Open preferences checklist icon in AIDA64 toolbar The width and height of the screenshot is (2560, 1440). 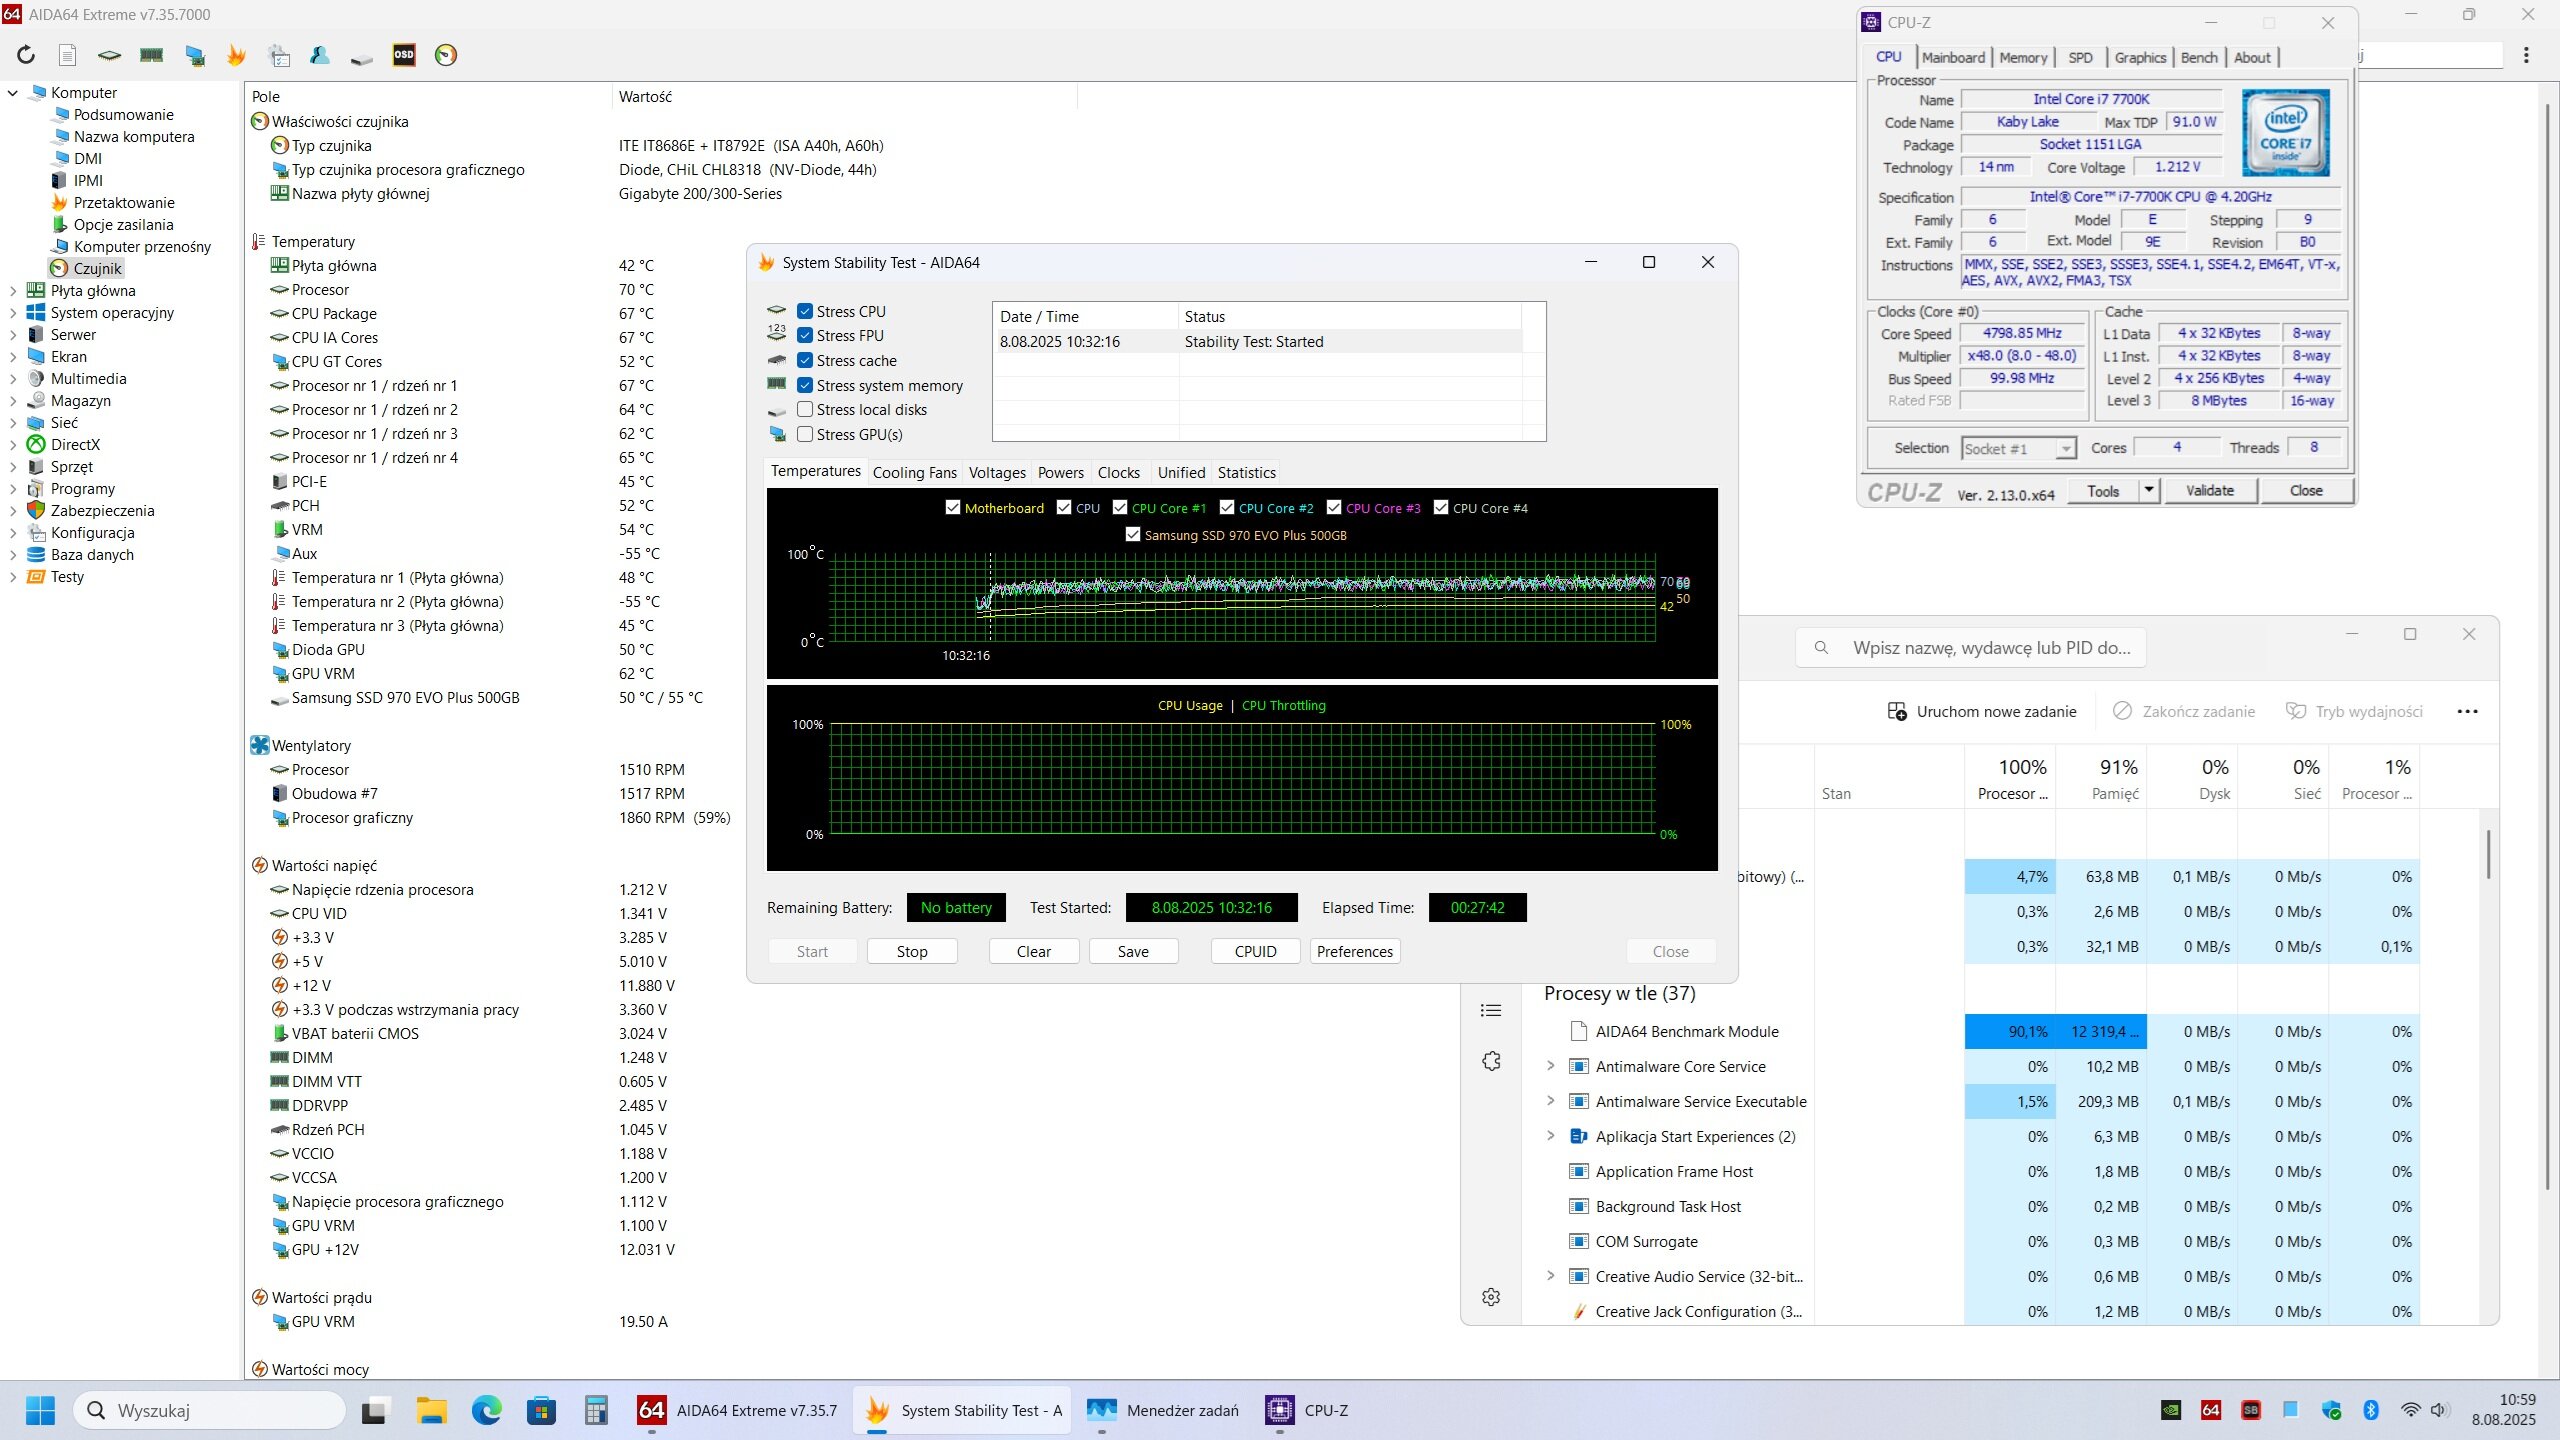[279, 55]
